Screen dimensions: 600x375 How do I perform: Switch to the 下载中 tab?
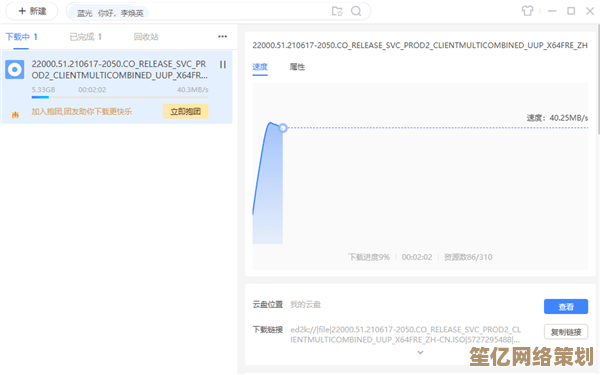click(x=21, y=37)
